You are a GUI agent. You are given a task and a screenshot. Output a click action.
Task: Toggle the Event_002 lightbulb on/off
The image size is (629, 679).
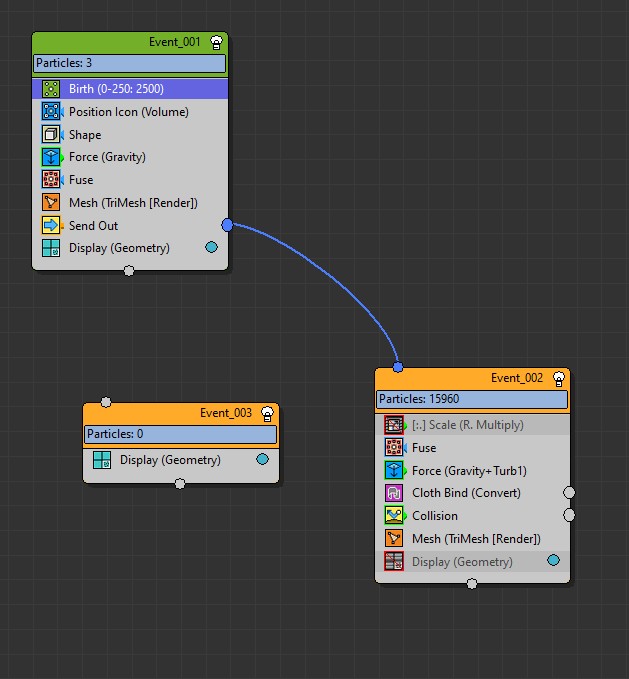coord(558,378)
